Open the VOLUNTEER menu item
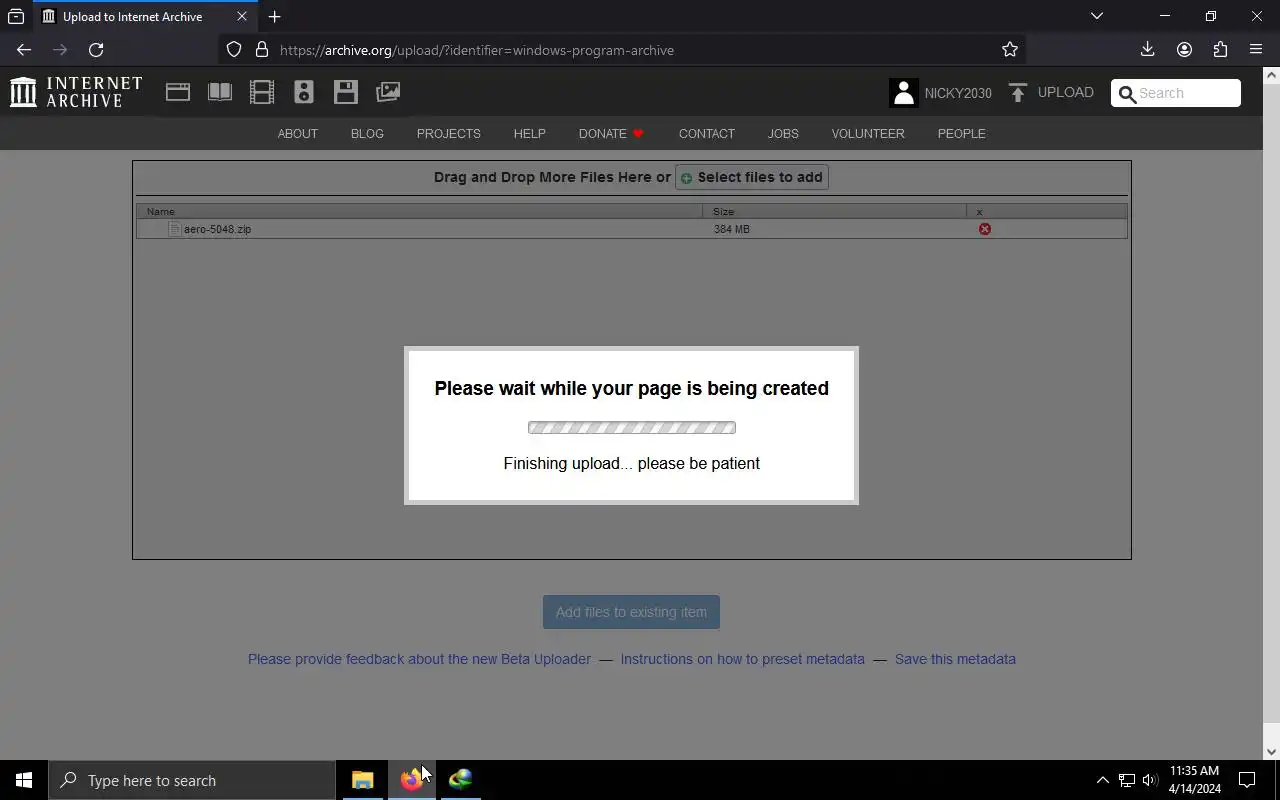1280x800 pixels. (868, 133)
